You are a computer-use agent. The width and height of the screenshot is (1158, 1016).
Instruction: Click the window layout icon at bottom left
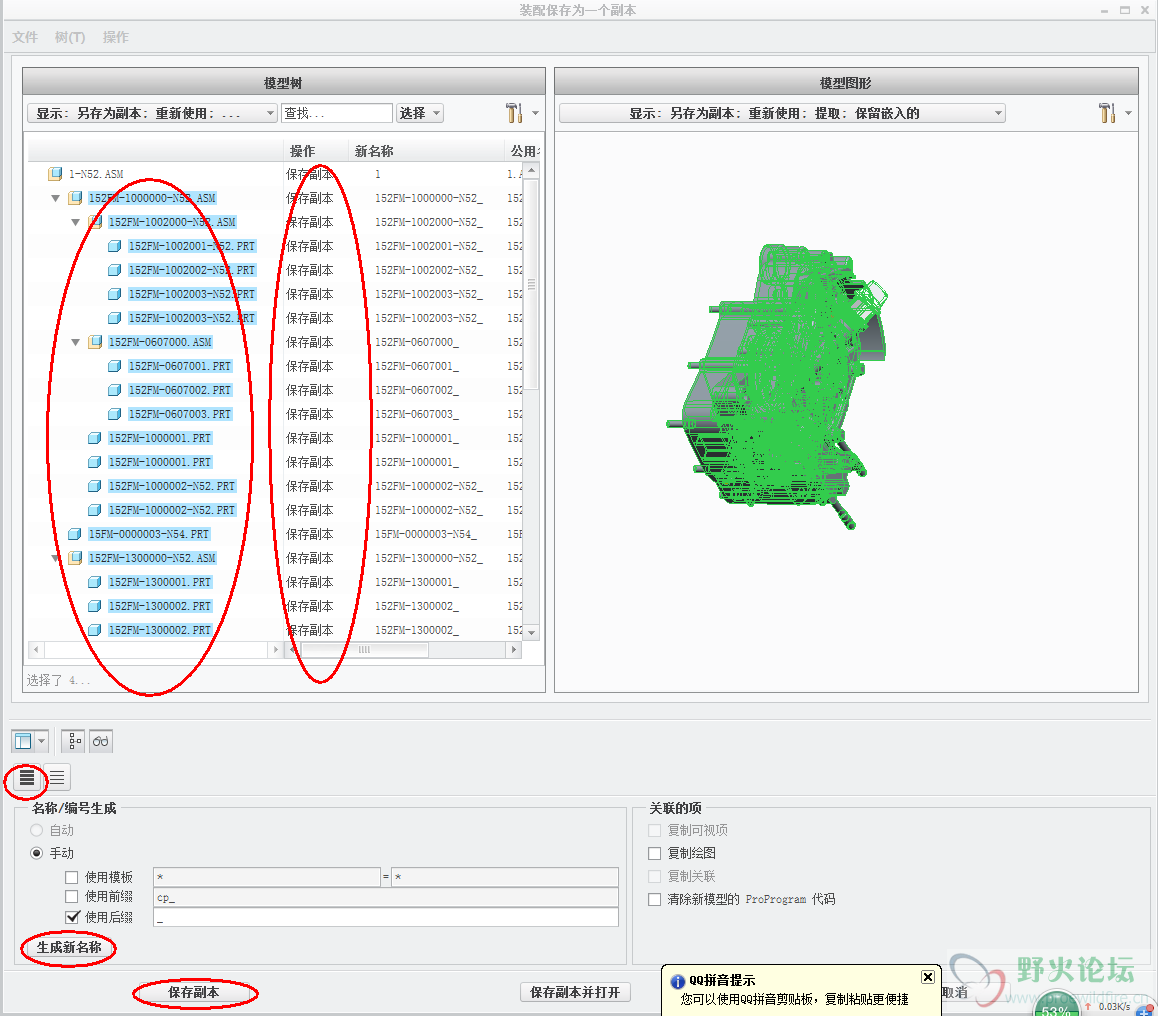(x=24, y=741)
